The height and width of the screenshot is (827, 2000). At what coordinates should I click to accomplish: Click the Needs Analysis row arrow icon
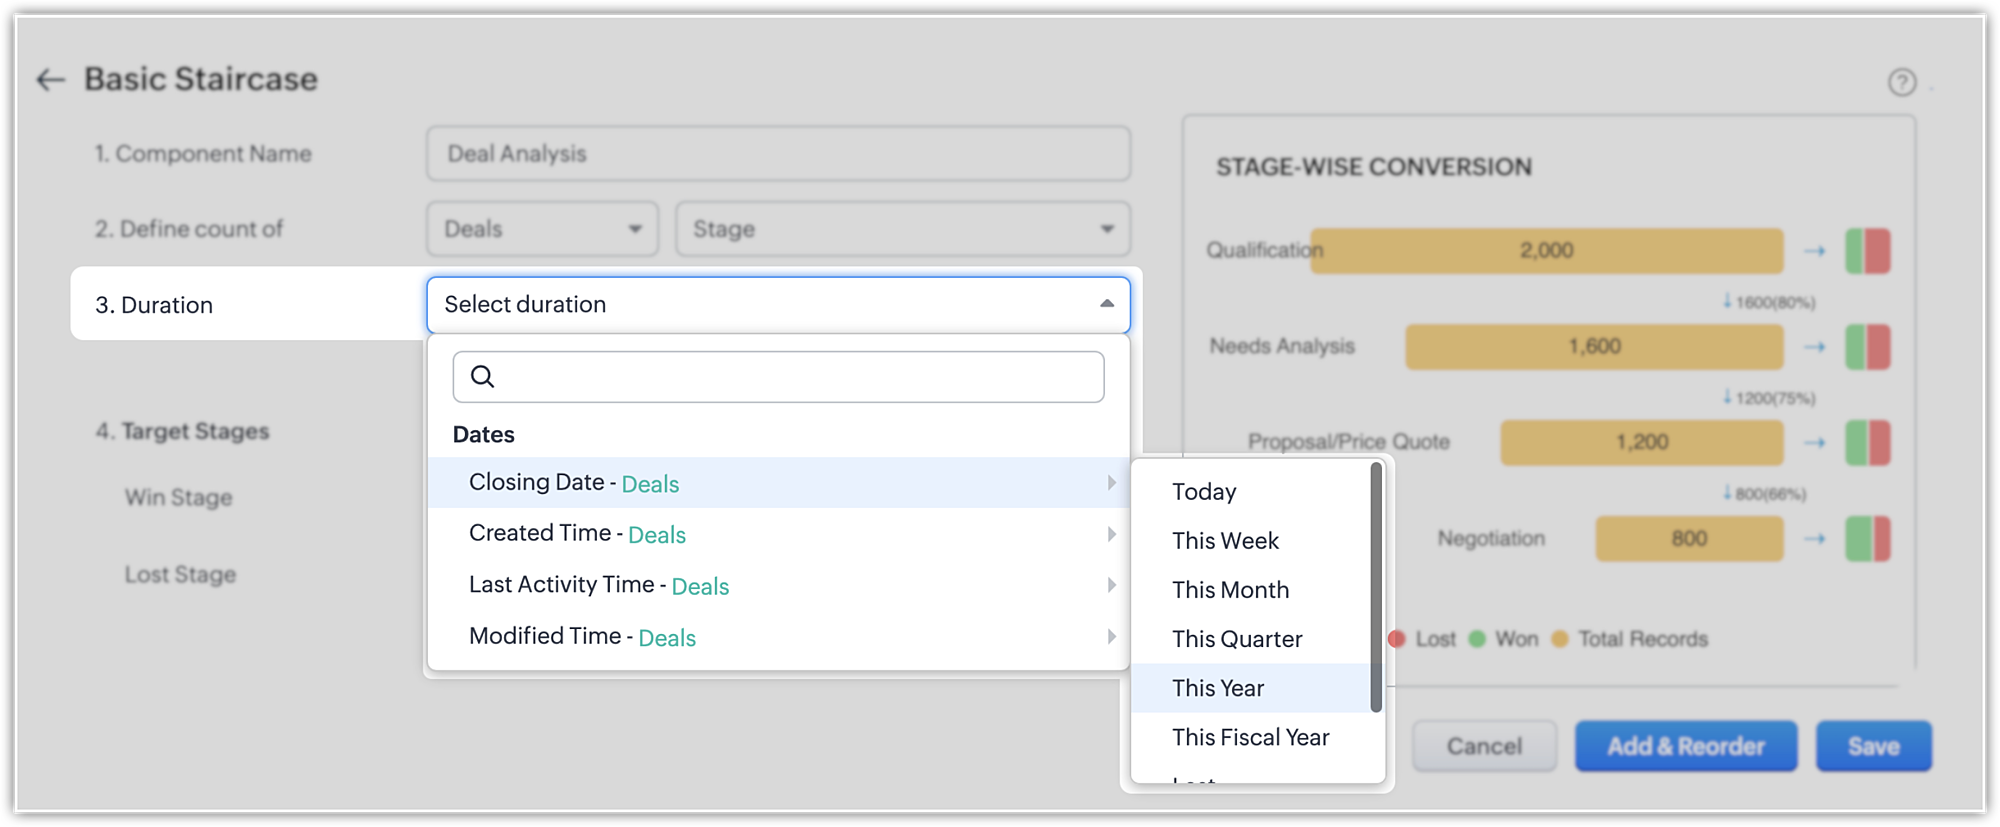pos(1814,347)
